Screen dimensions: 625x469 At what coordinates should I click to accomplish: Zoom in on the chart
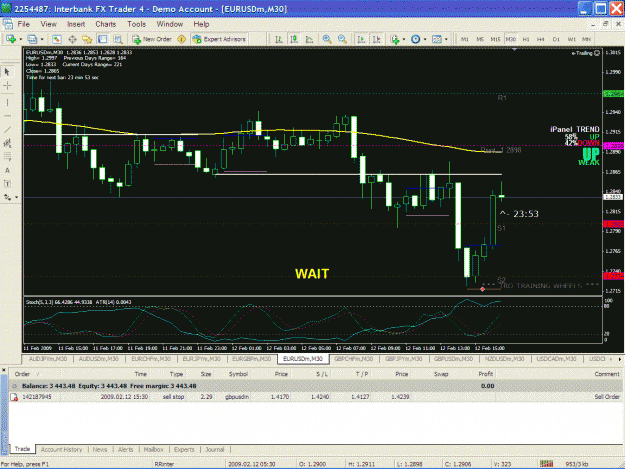327,39
